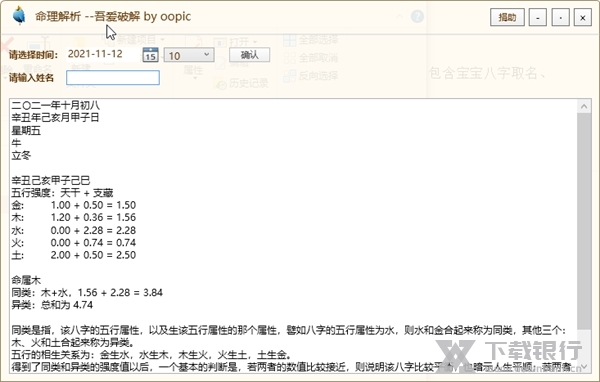Select the 同类 line totaling 3.84
600x382 pixels.
click(87, 292)
